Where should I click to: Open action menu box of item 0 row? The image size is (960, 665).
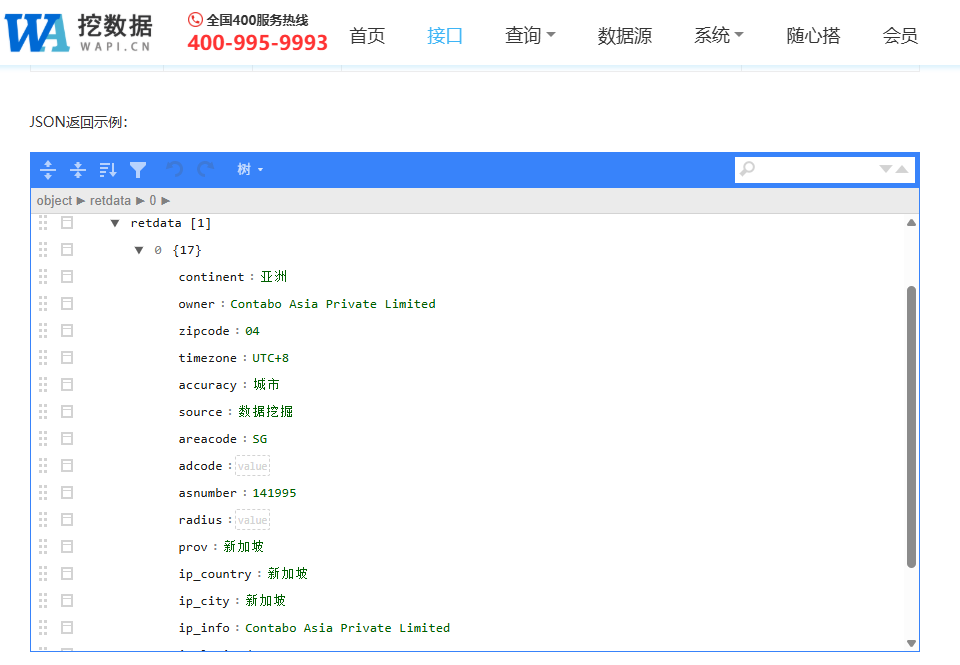coord(67,250)
